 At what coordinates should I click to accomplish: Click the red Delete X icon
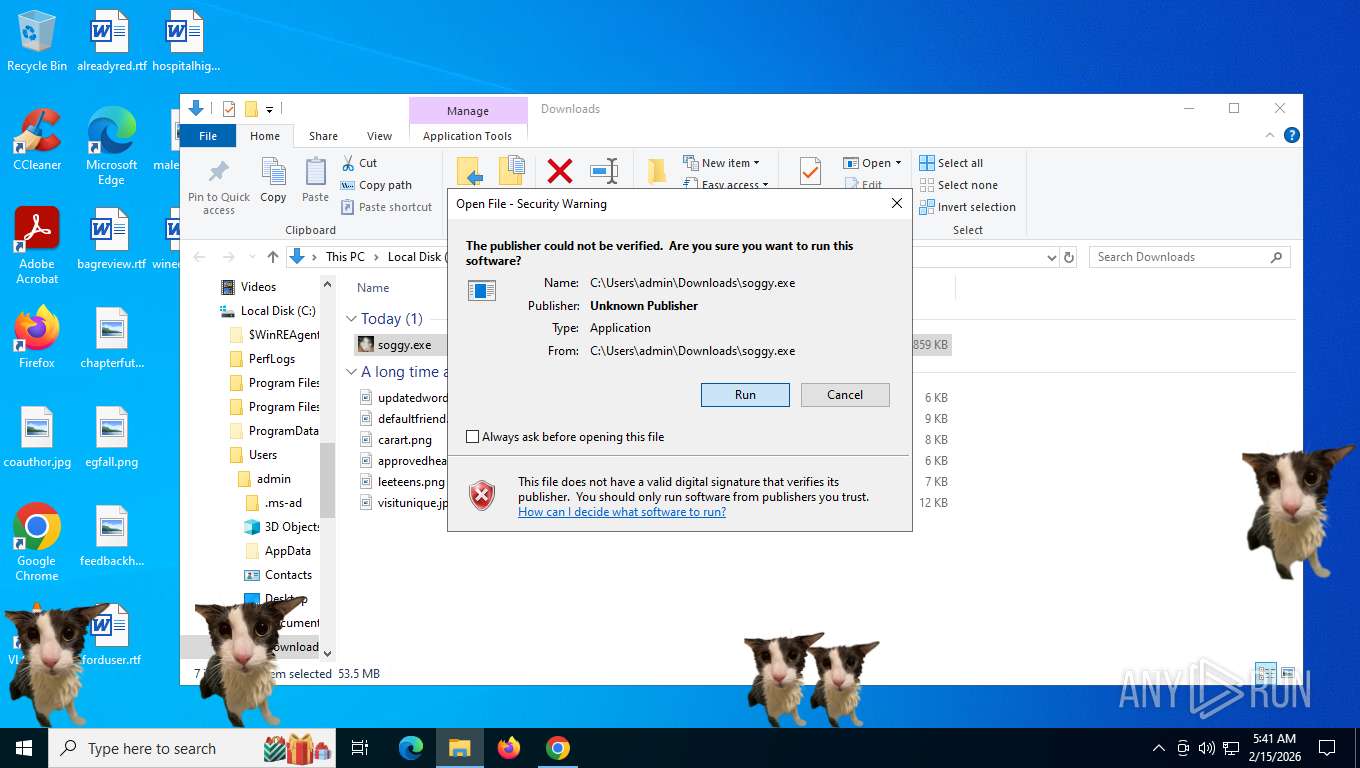(560, 171)
